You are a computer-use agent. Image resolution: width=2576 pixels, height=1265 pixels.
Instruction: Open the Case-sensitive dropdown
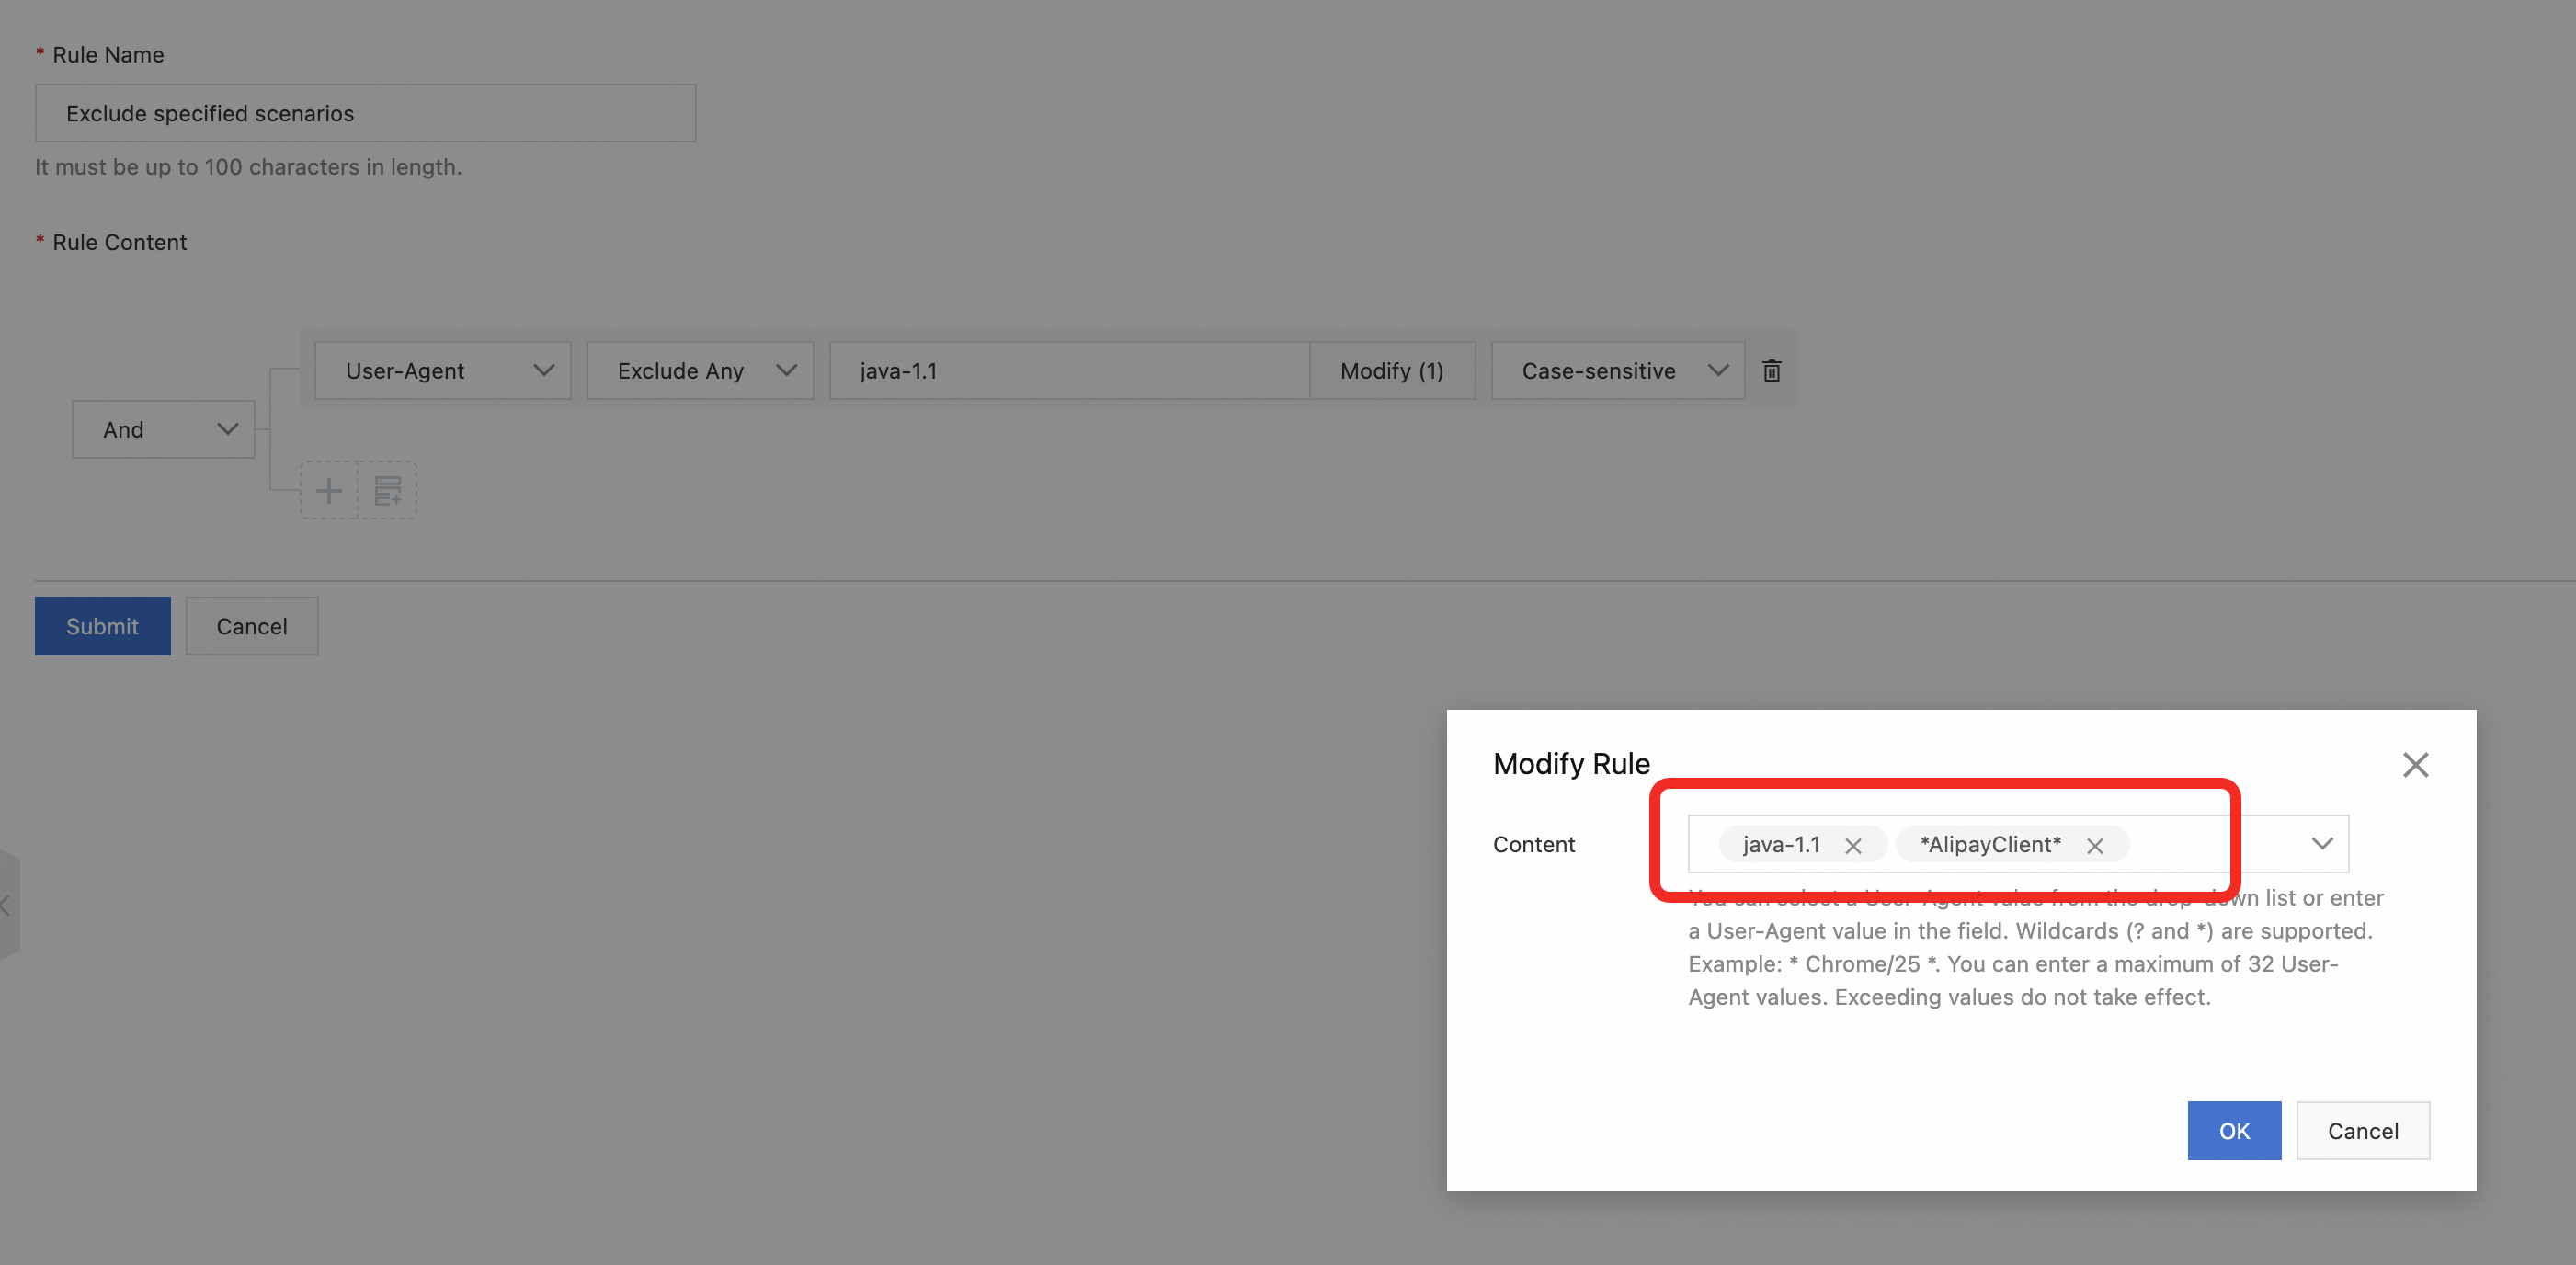(1618, 371)
